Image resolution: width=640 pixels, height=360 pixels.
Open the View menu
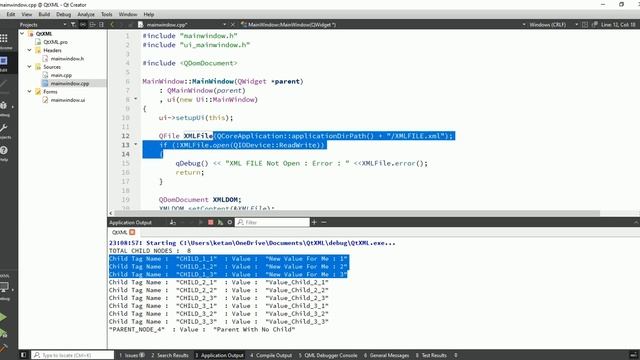[27, 14]
